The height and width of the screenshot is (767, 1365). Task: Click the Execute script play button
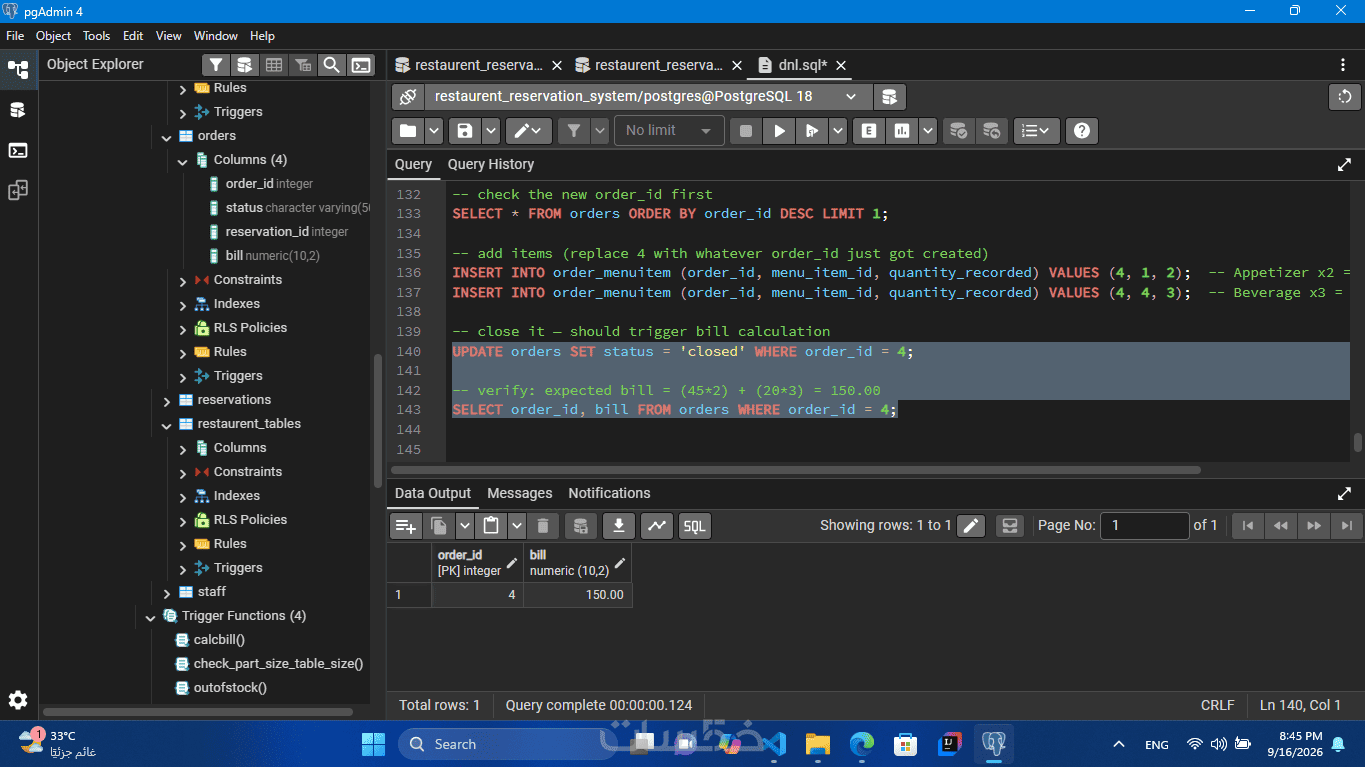point(778,130)
